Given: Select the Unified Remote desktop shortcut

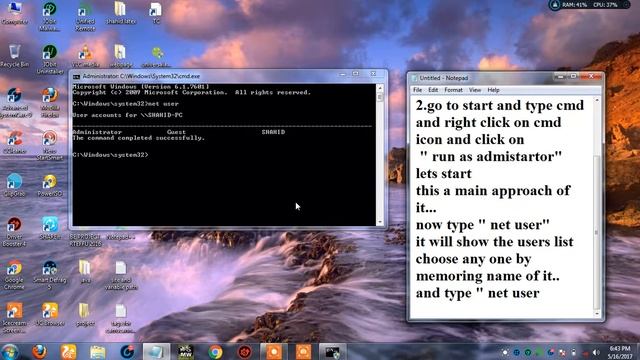Looking at the screenshot, I should [85, 16].
